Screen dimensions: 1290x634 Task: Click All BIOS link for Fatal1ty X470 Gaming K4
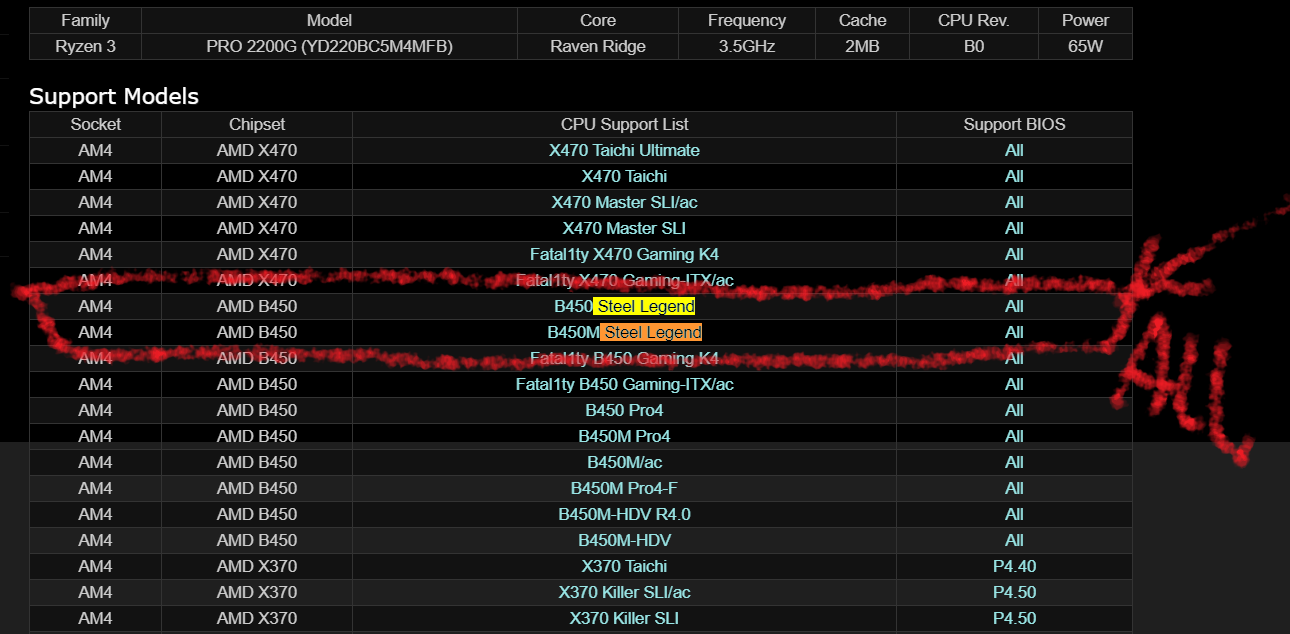(x=1014, y=254)
